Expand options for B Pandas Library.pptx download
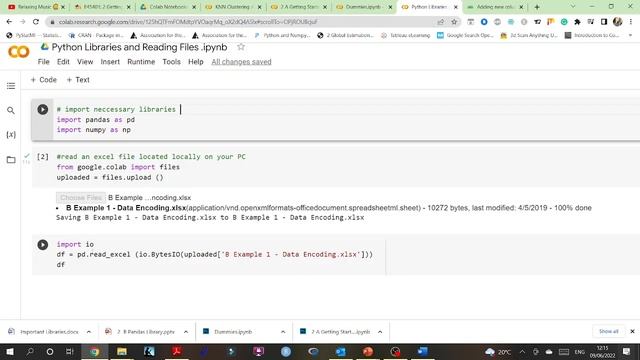 186,332
